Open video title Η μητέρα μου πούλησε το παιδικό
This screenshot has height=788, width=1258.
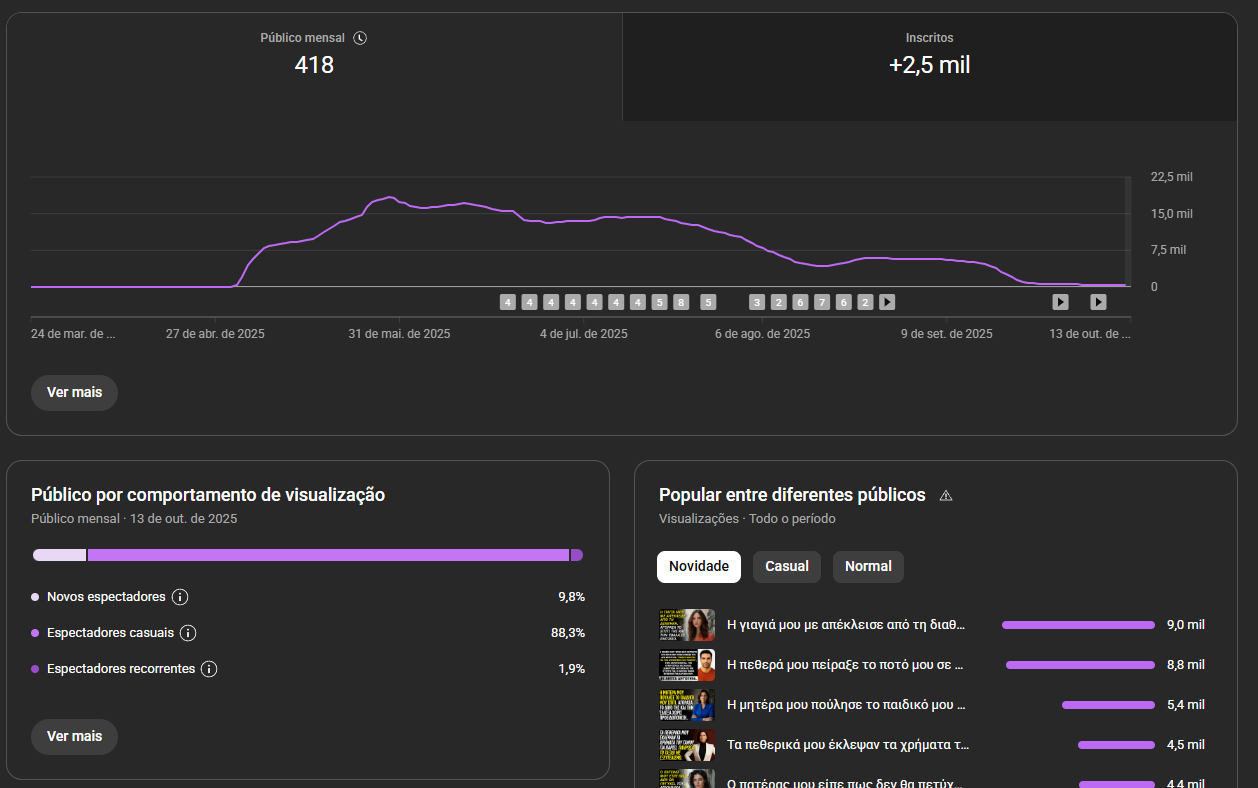(846, 705)
